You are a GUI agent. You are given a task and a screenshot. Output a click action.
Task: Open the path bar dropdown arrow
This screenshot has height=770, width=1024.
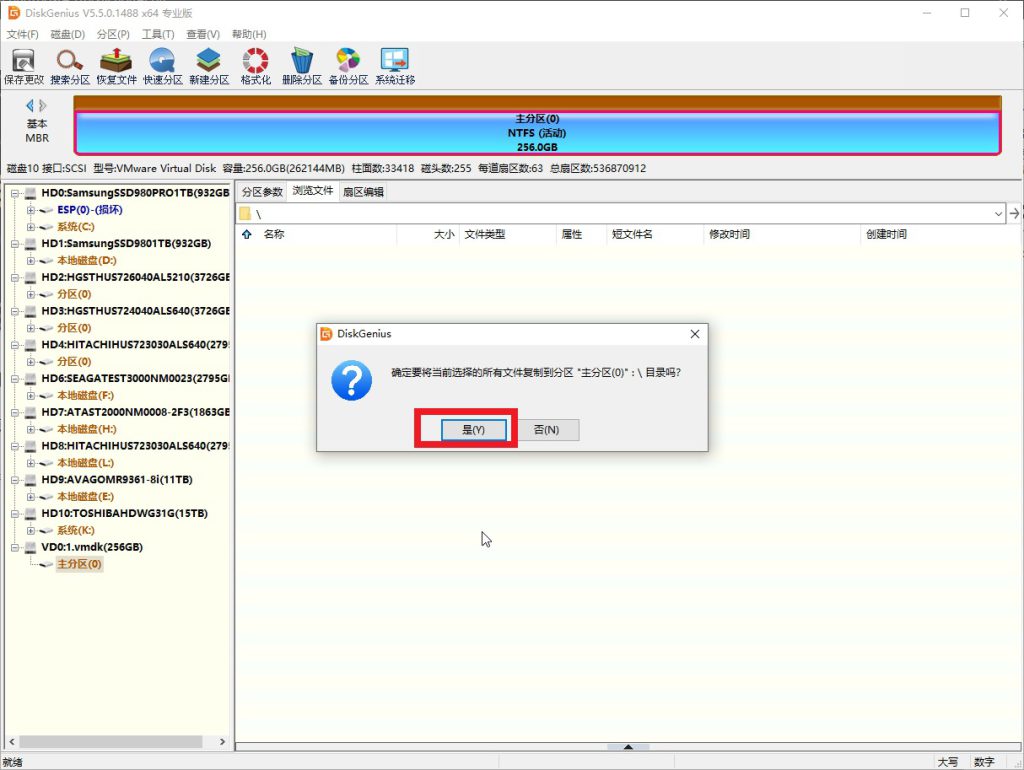coord(998,214)
